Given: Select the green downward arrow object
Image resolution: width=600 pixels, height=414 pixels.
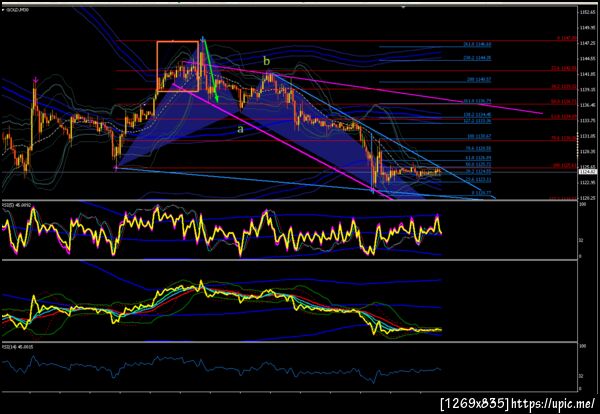Looking at the screenshot, I should pyautogui.click(x=210, y=70).
